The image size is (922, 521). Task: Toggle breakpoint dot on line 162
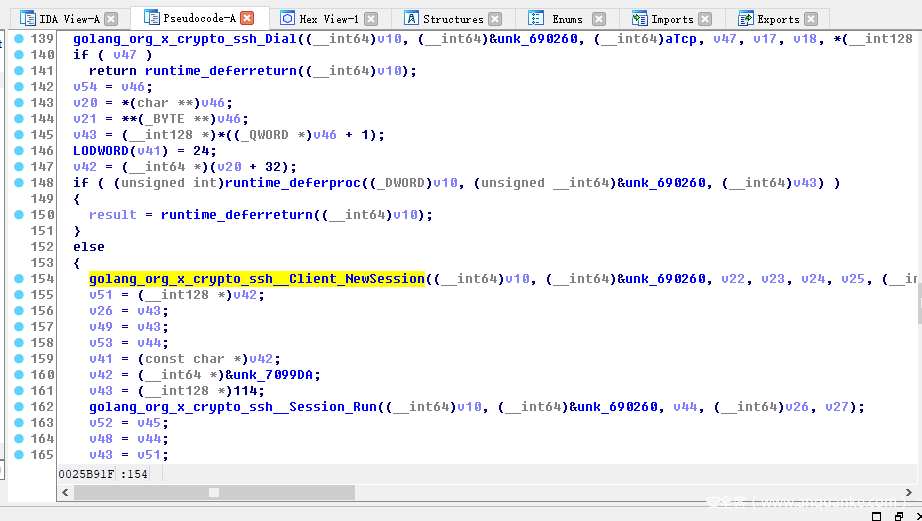pyautogui.click(x=19, y=407)
